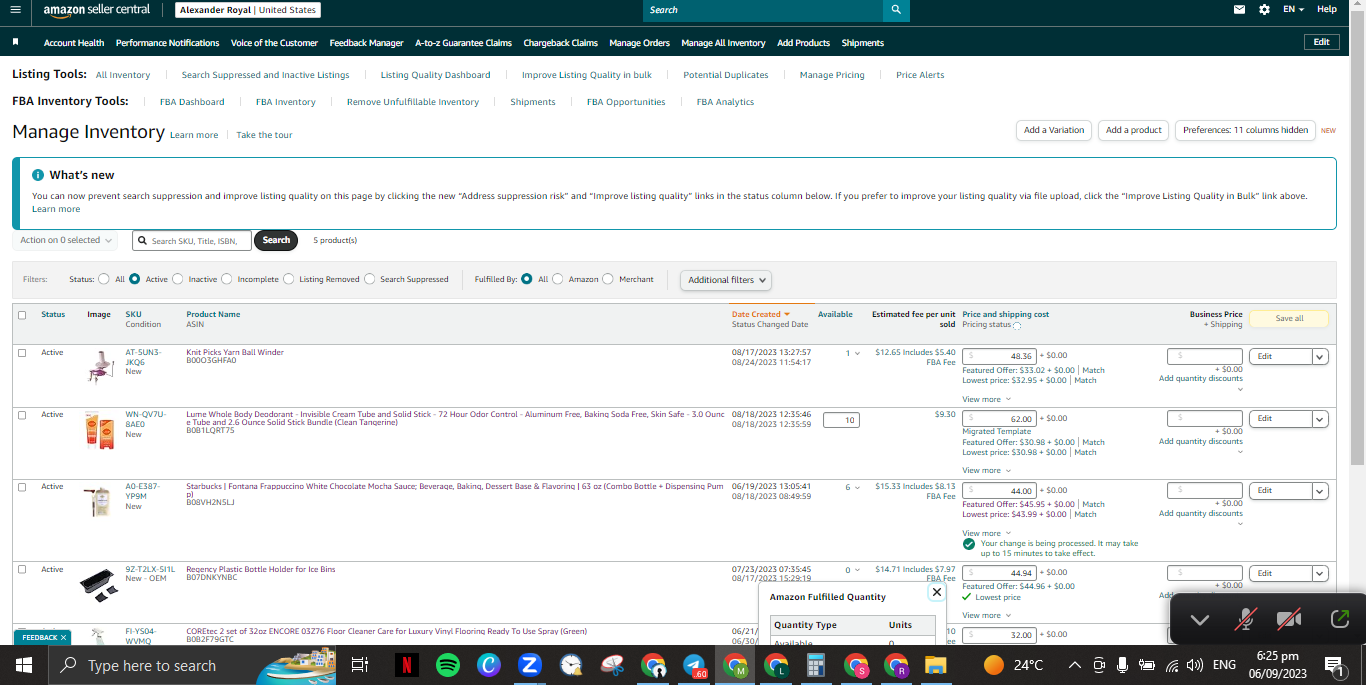Image resolution: width=1366 pixels, height=685 pixels.
Task: Click the bookmark flag icon in navbar
Action: tap(16, 42)
